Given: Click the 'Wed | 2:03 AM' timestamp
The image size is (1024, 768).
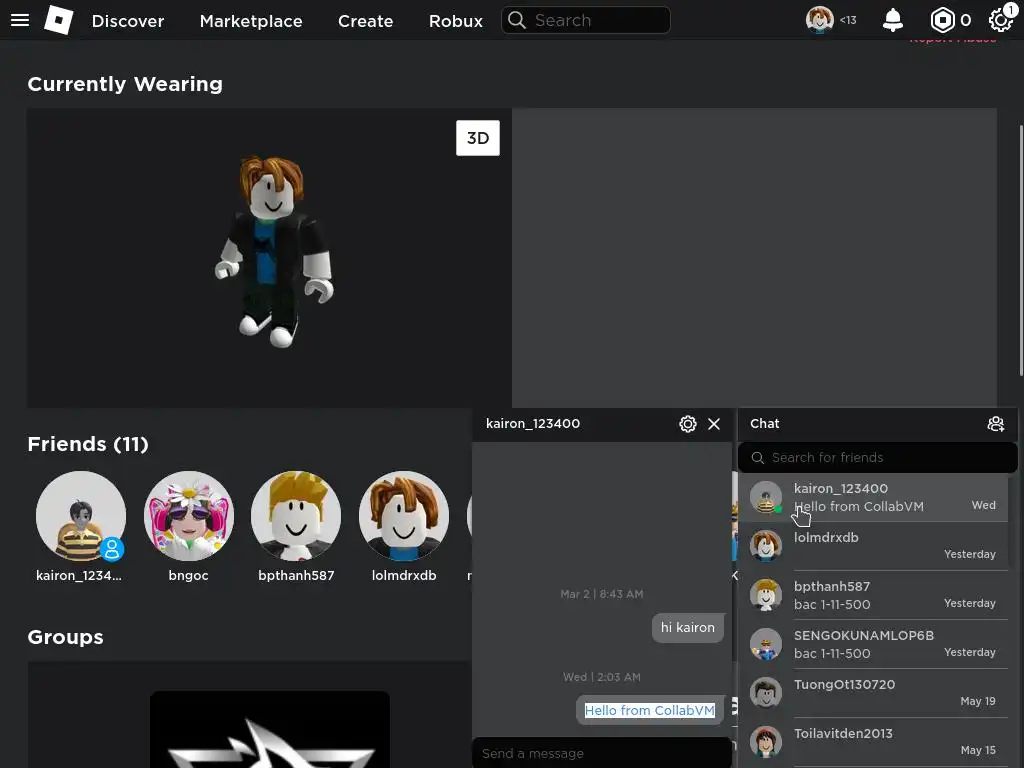Looking at the screenshot, I should point(601,677).
